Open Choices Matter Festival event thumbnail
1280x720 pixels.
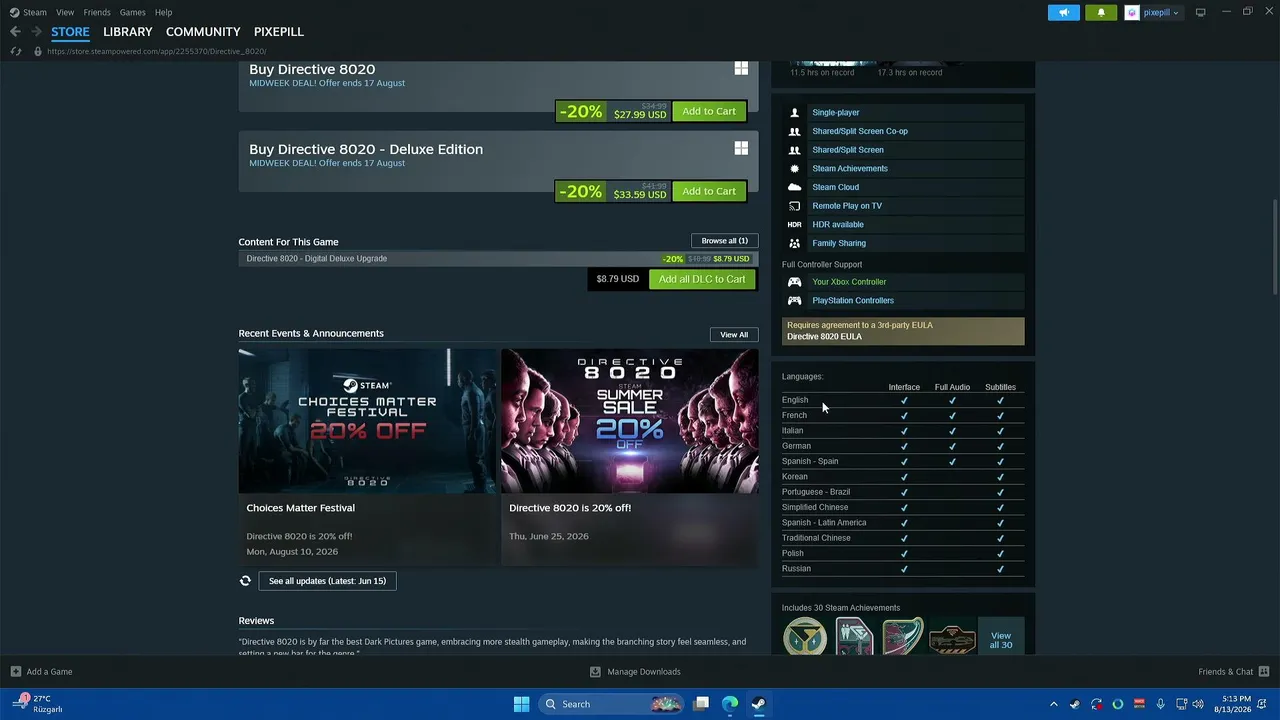click(367, 420)
